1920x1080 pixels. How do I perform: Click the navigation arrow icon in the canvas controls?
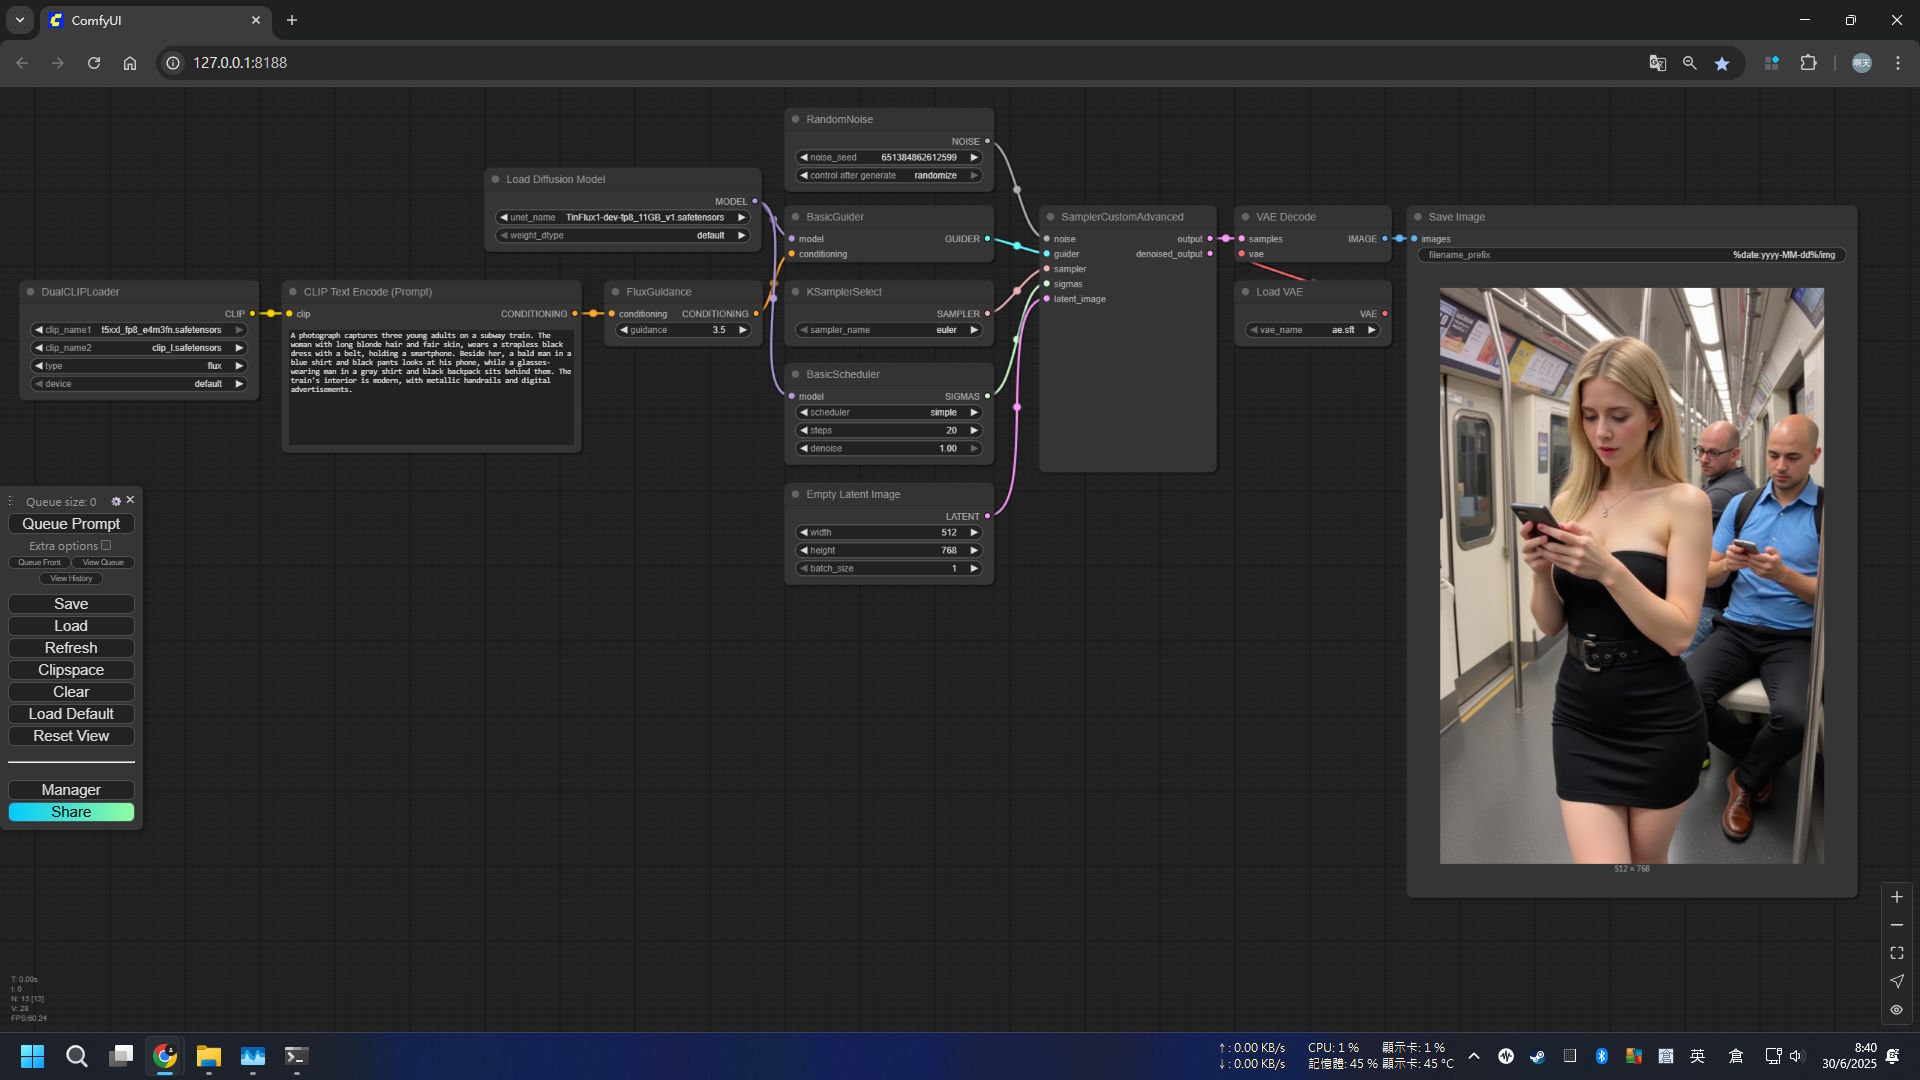[x=1896, y=981]
